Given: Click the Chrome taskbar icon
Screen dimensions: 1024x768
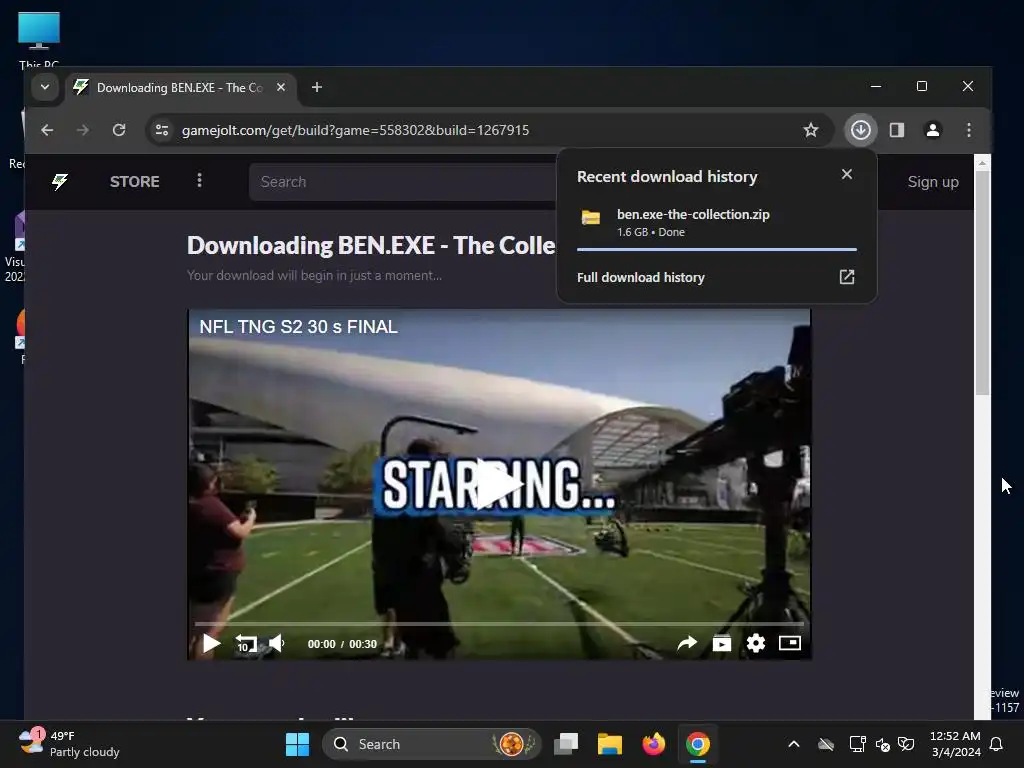Looking at the screenshot, I should coord(697,744).
